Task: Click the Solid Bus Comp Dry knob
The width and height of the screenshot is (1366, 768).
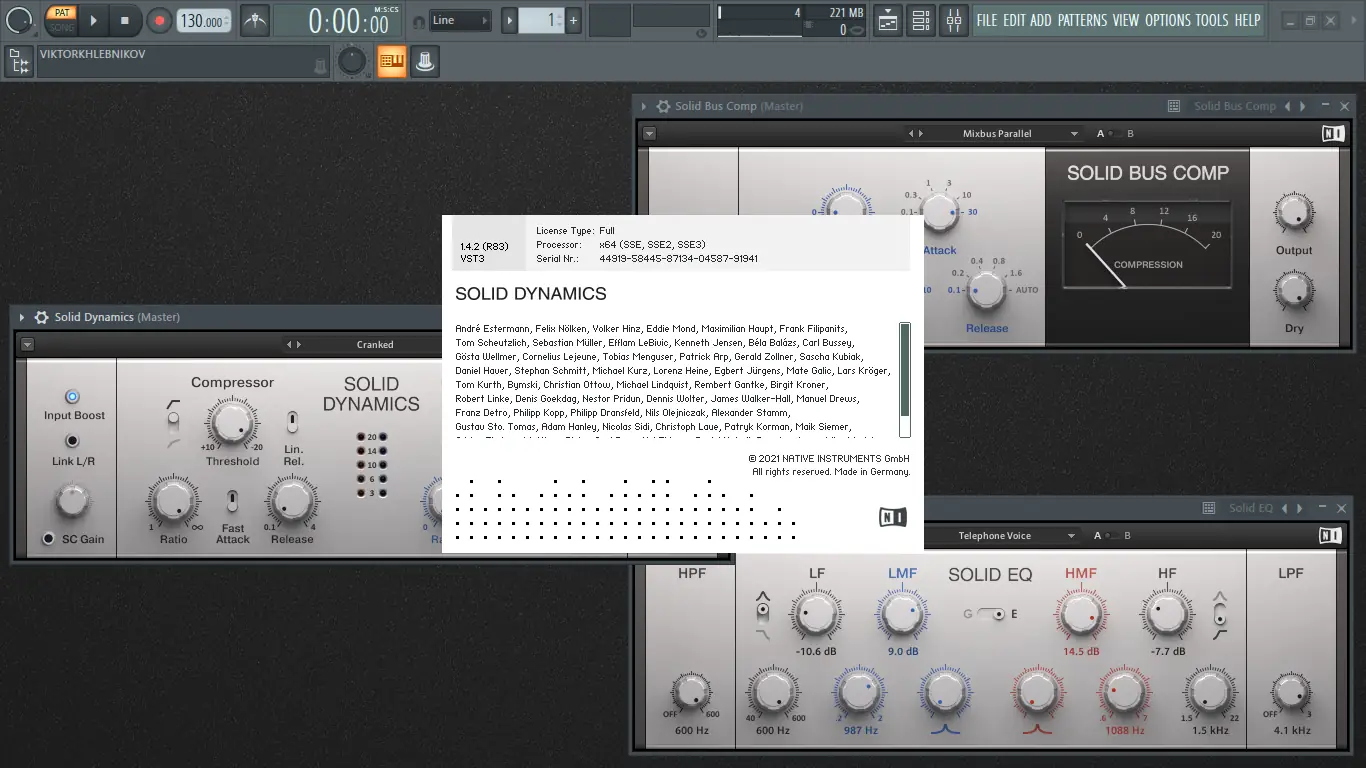Action: click(1293, 291)
